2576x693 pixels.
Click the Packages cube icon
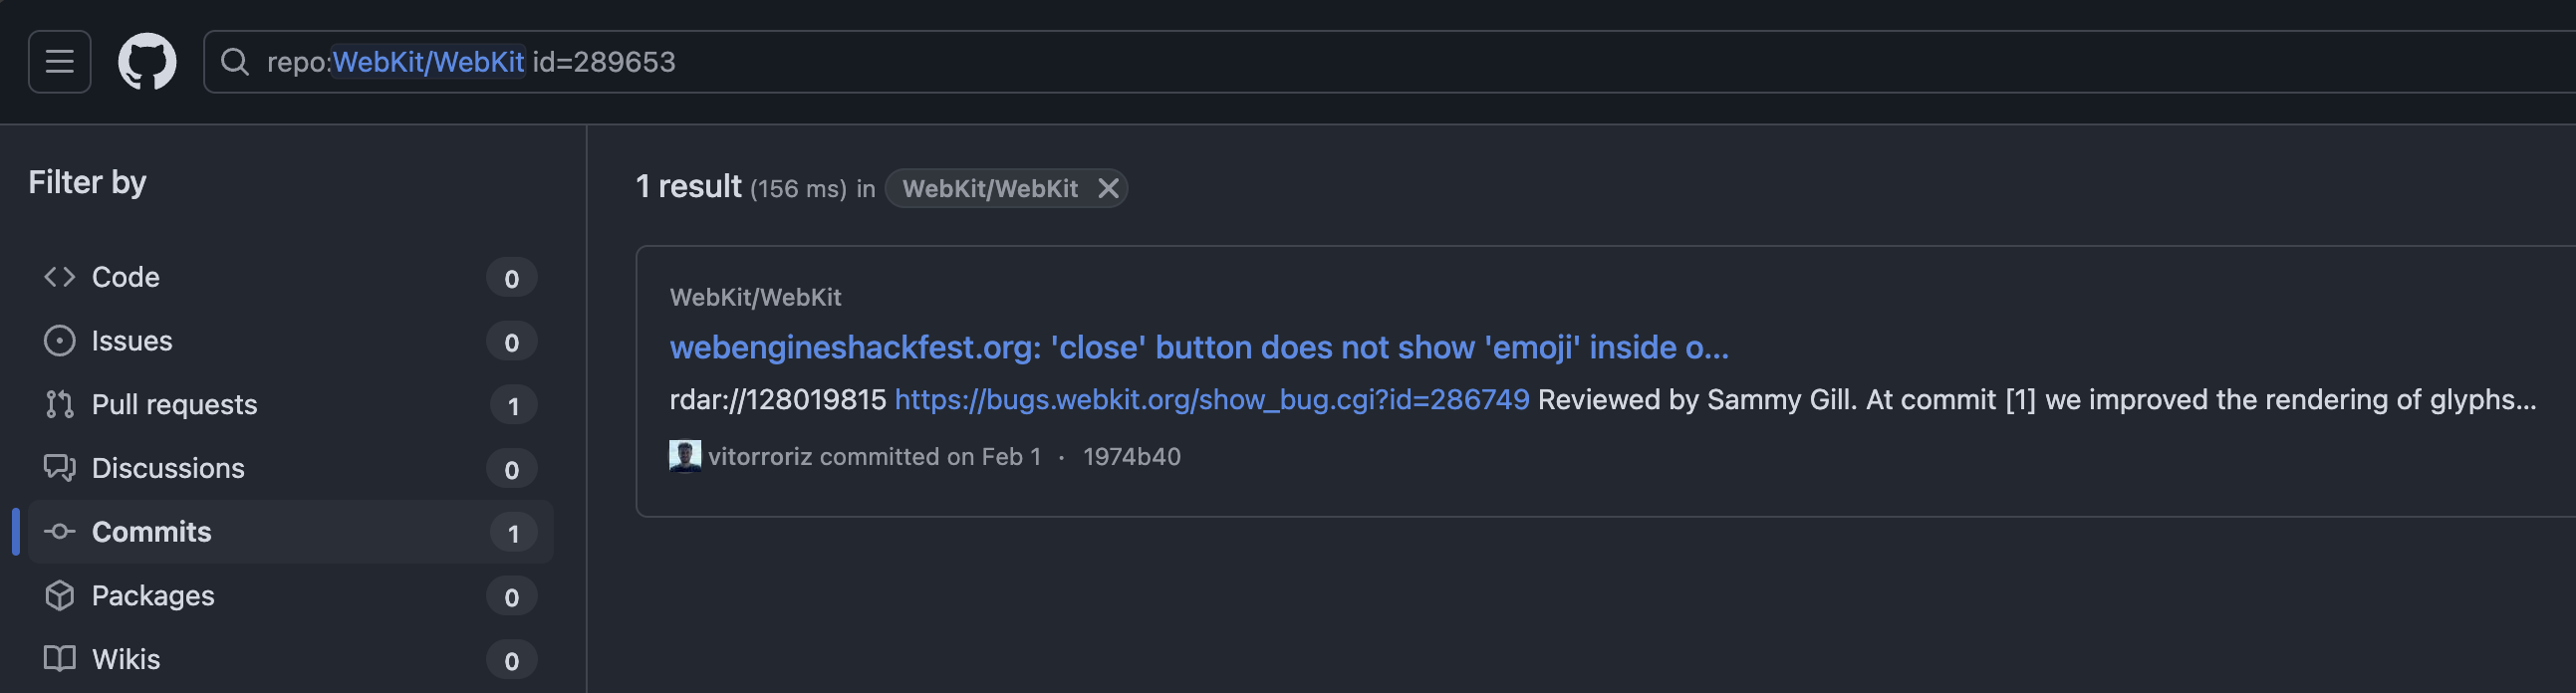[x=60, y=595]
